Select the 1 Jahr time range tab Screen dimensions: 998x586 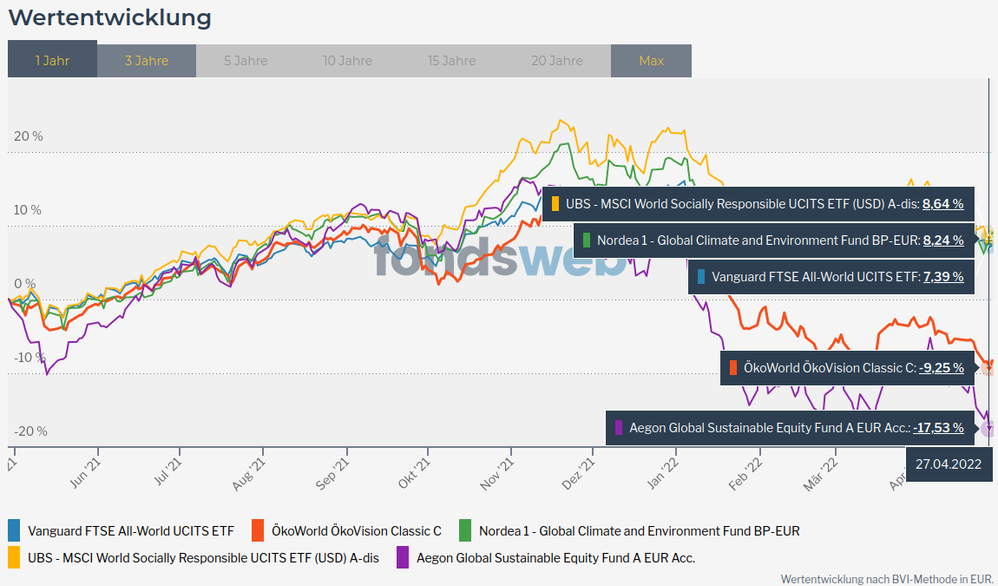pyautogui.click(x=52, y=60)
